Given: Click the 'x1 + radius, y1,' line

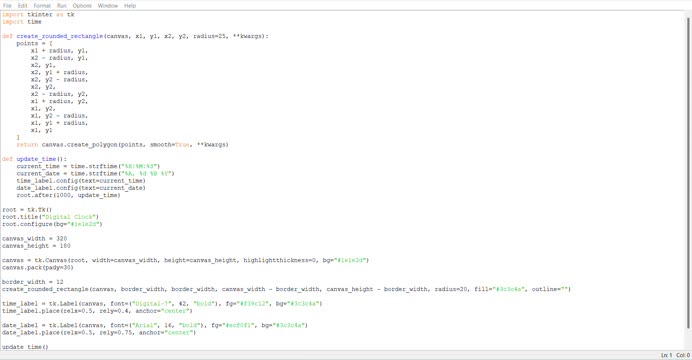Looking at the screenshot, I should tap(59, 51).
